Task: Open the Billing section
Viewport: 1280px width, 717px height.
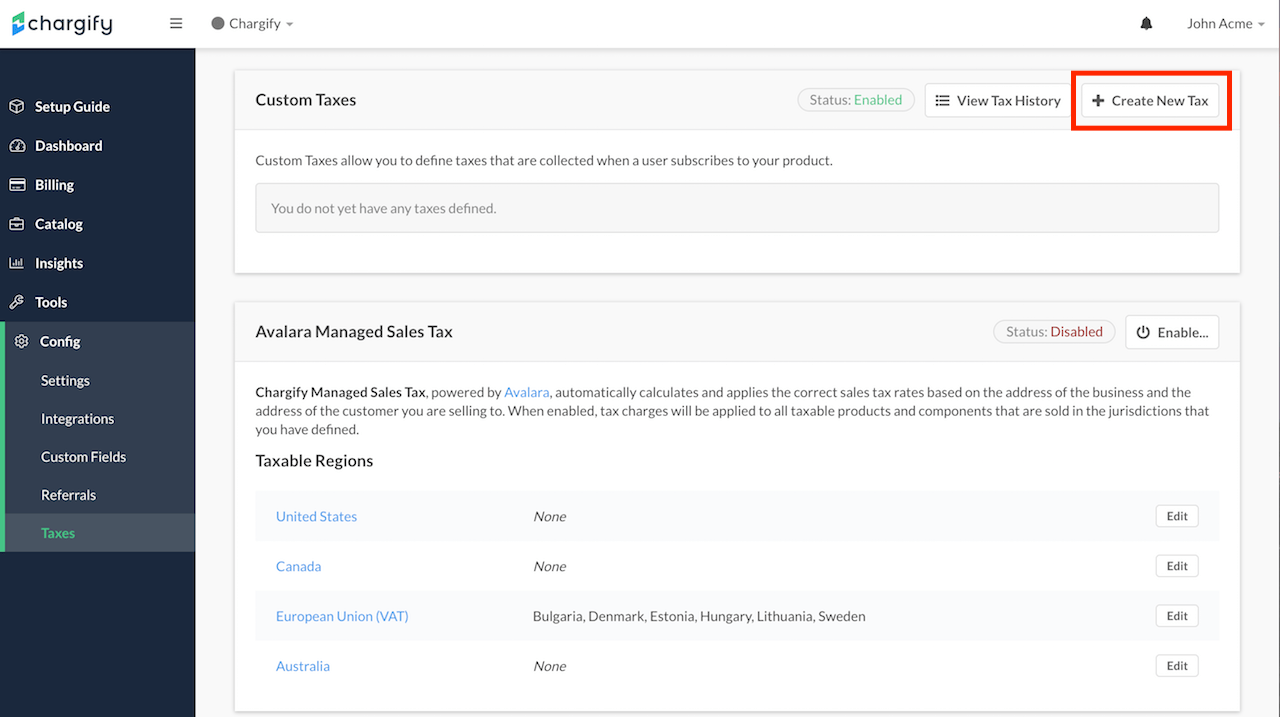Action: pyautogui.click(x=54, y=185)
